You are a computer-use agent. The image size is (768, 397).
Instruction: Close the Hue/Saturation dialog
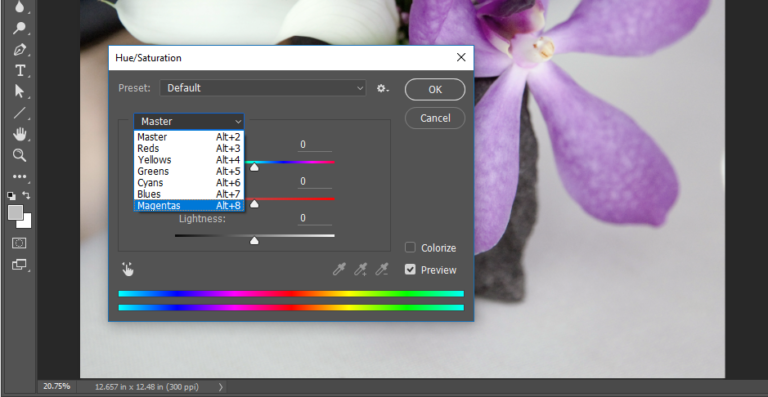(461, 57)
